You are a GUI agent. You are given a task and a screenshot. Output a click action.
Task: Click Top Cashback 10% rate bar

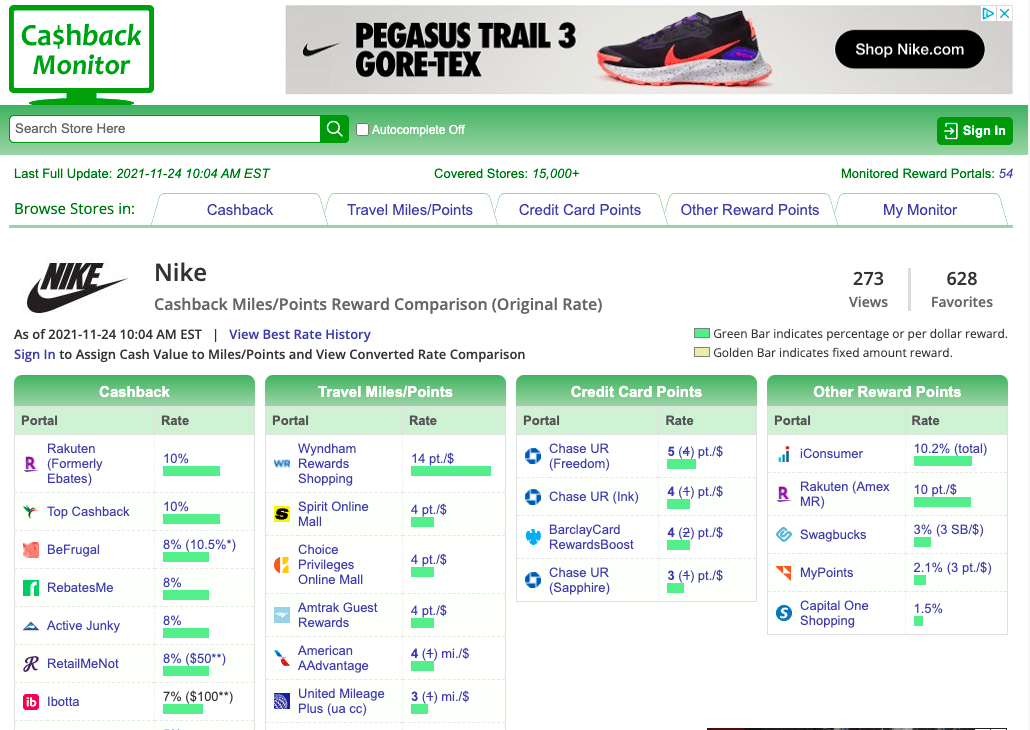(x=191, y=519)
